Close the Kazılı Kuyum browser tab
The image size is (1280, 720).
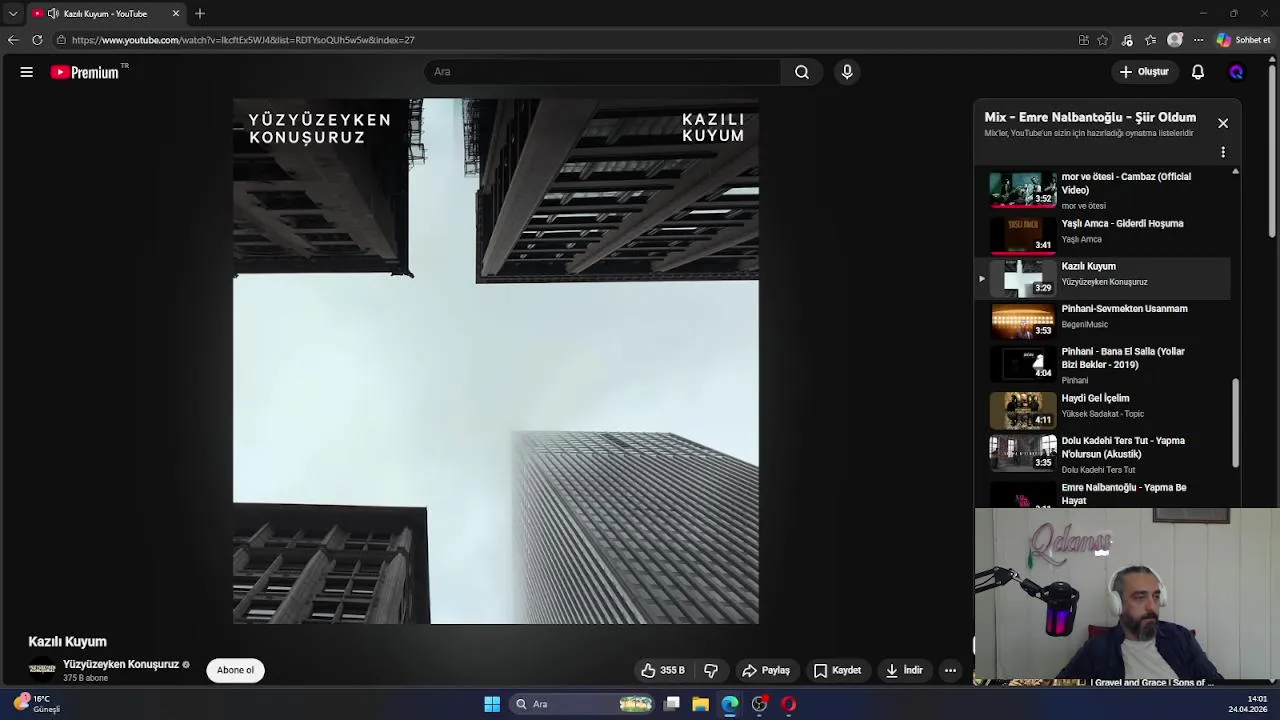[x=176, y=14]
